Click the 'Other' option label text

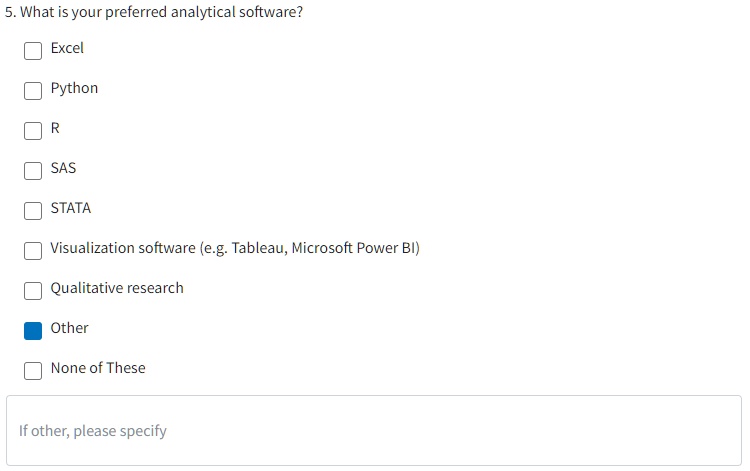click(69, 328)
